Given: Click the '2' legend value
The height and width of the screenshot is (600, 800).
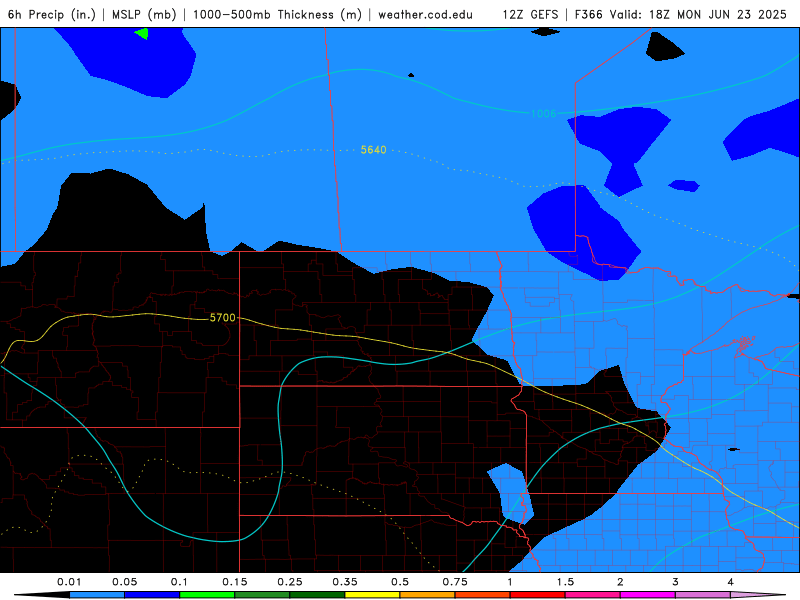Looking at the screenshot, I should (x=620, y=582).
